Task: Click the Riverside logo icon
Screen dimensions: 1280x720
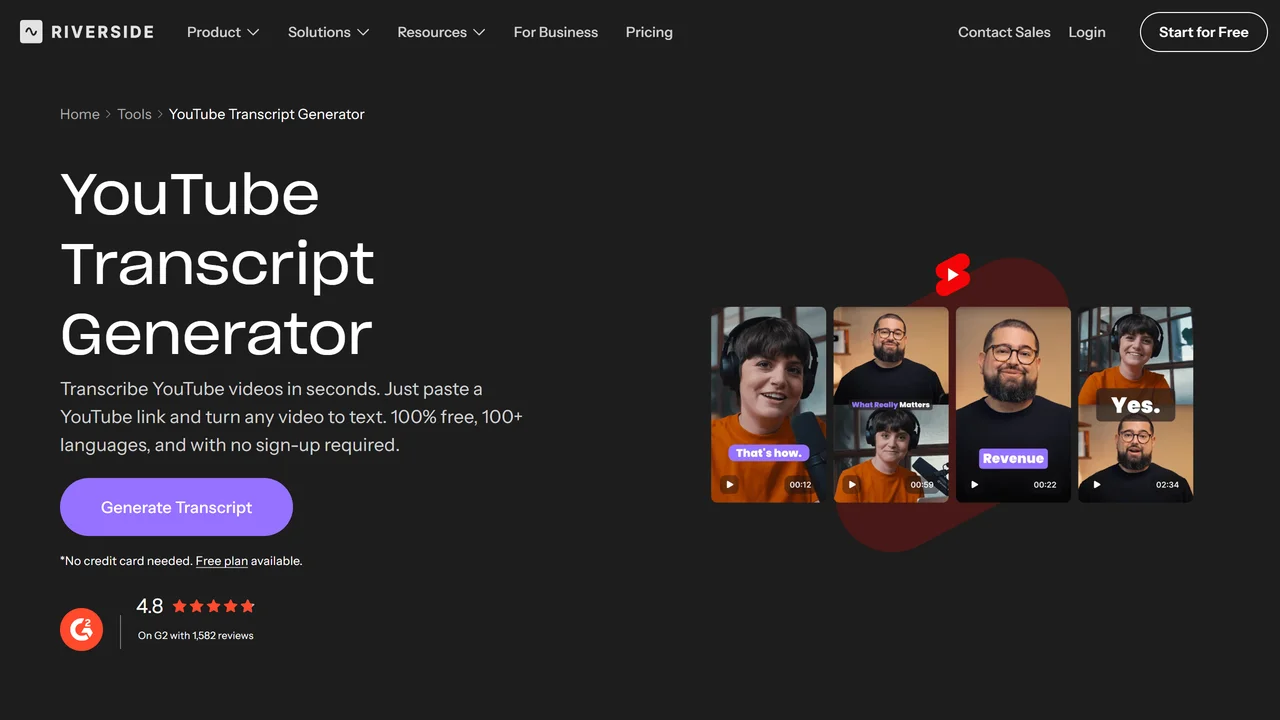Action: coord(31,32)
